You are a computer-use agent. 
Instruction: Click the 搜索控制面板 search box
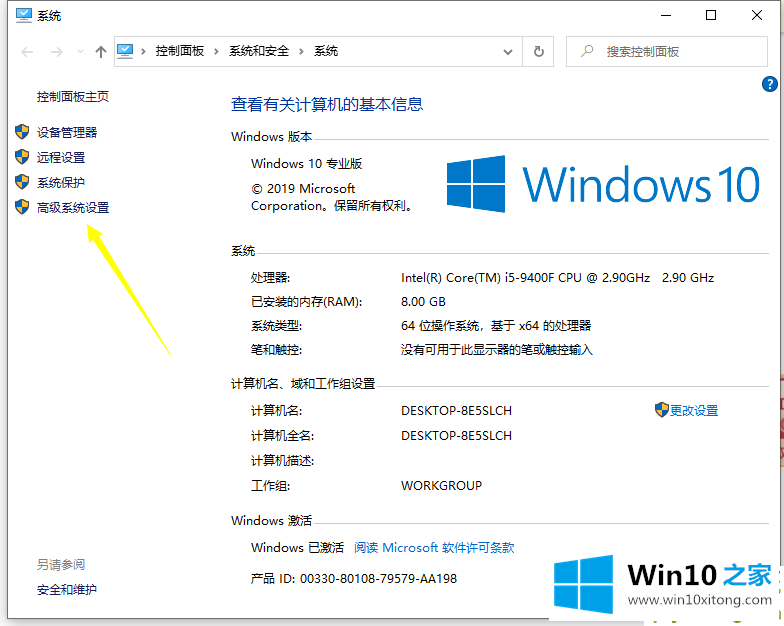[666, 52]
